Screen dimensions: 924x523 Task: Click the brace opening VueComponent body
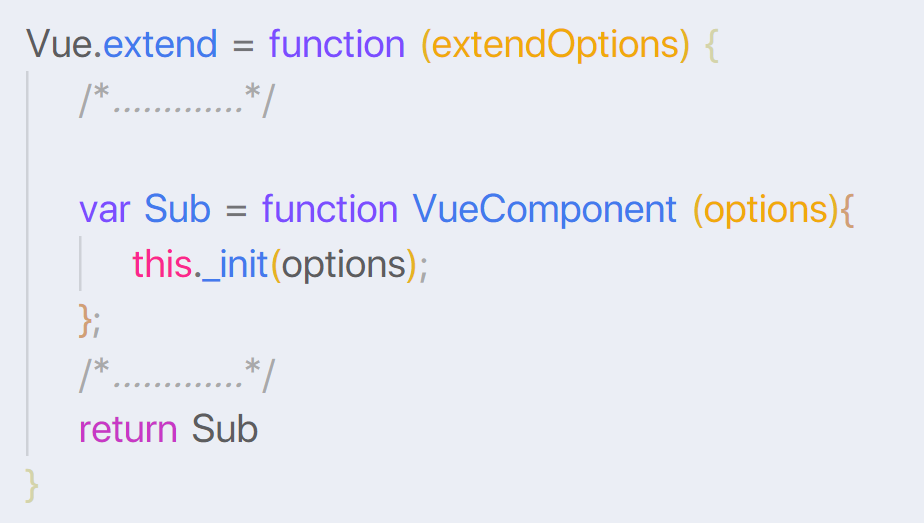pos(846,211)
